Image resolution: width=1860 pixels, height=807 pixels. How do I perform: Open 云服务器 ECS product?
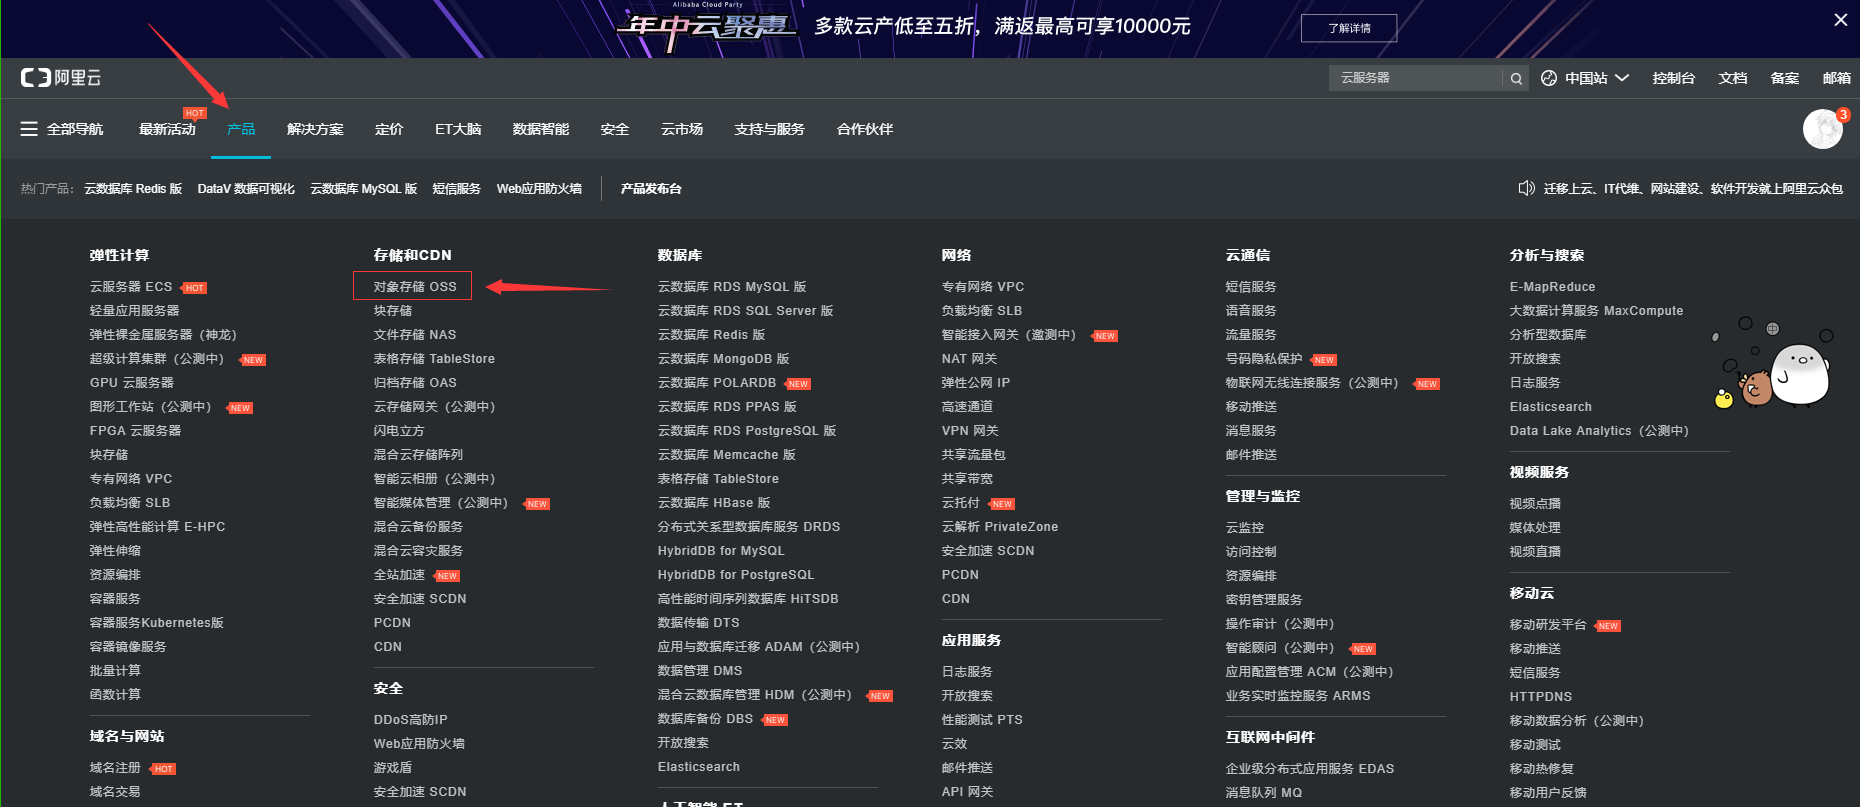(131, 287)
